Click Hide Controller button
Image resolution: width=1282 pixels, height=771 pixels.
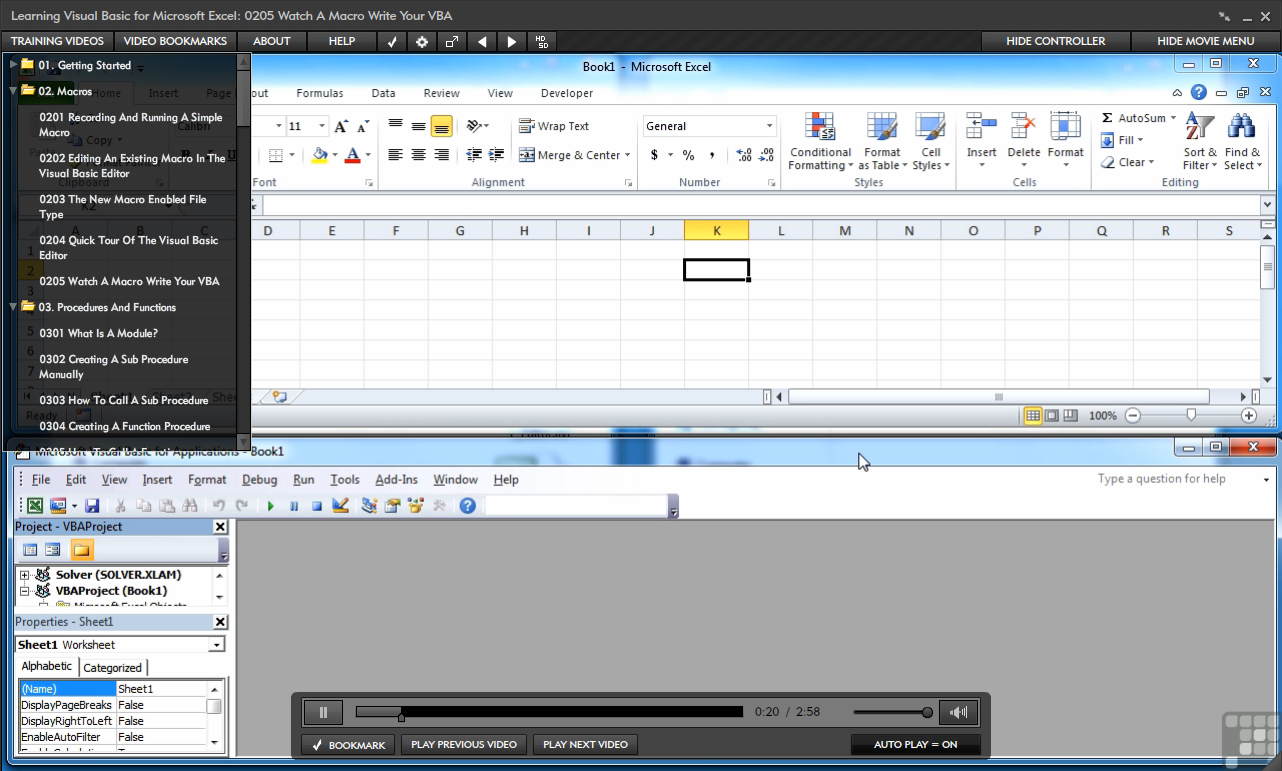click(1055, 41)
